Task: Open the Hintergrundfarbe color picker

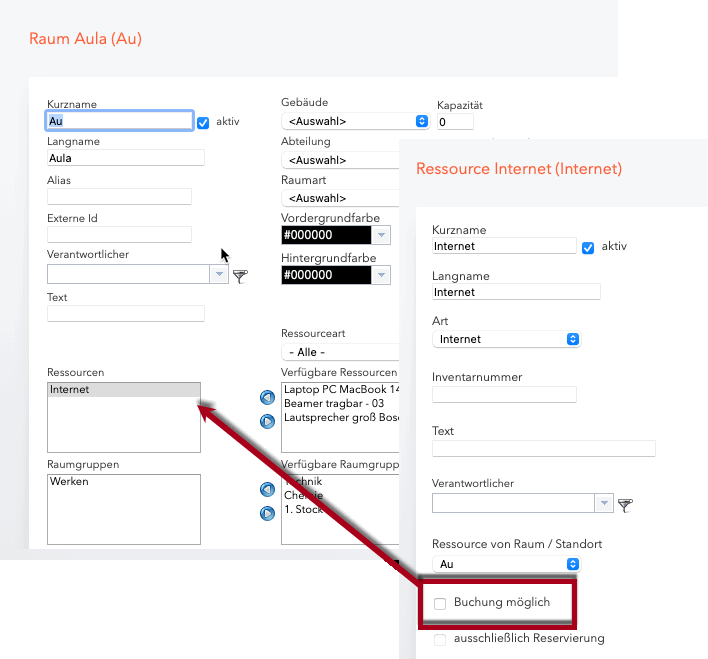Action: point(381,275)
